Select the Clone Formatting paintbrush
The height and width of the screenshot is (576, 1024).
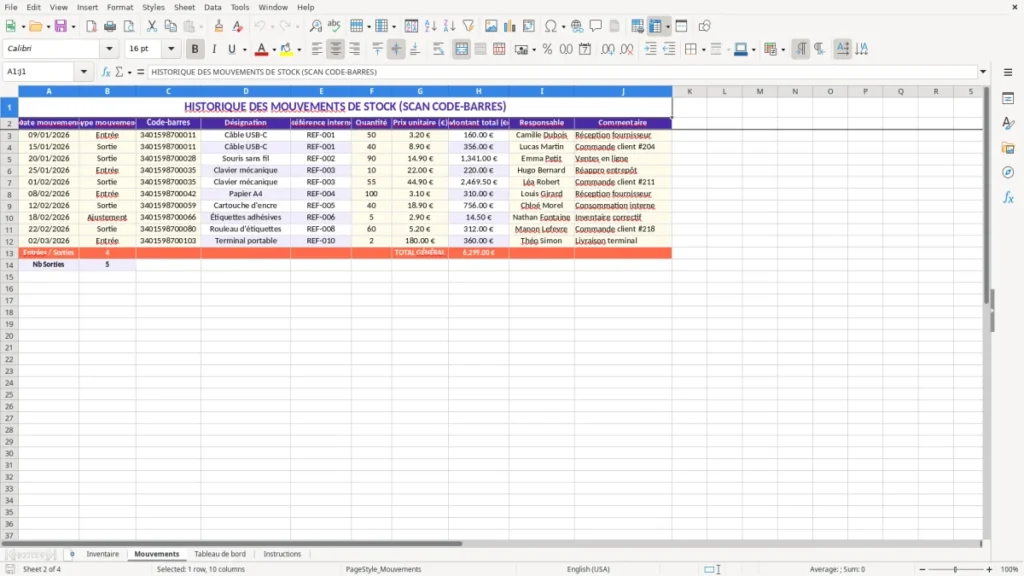(219, 26)
